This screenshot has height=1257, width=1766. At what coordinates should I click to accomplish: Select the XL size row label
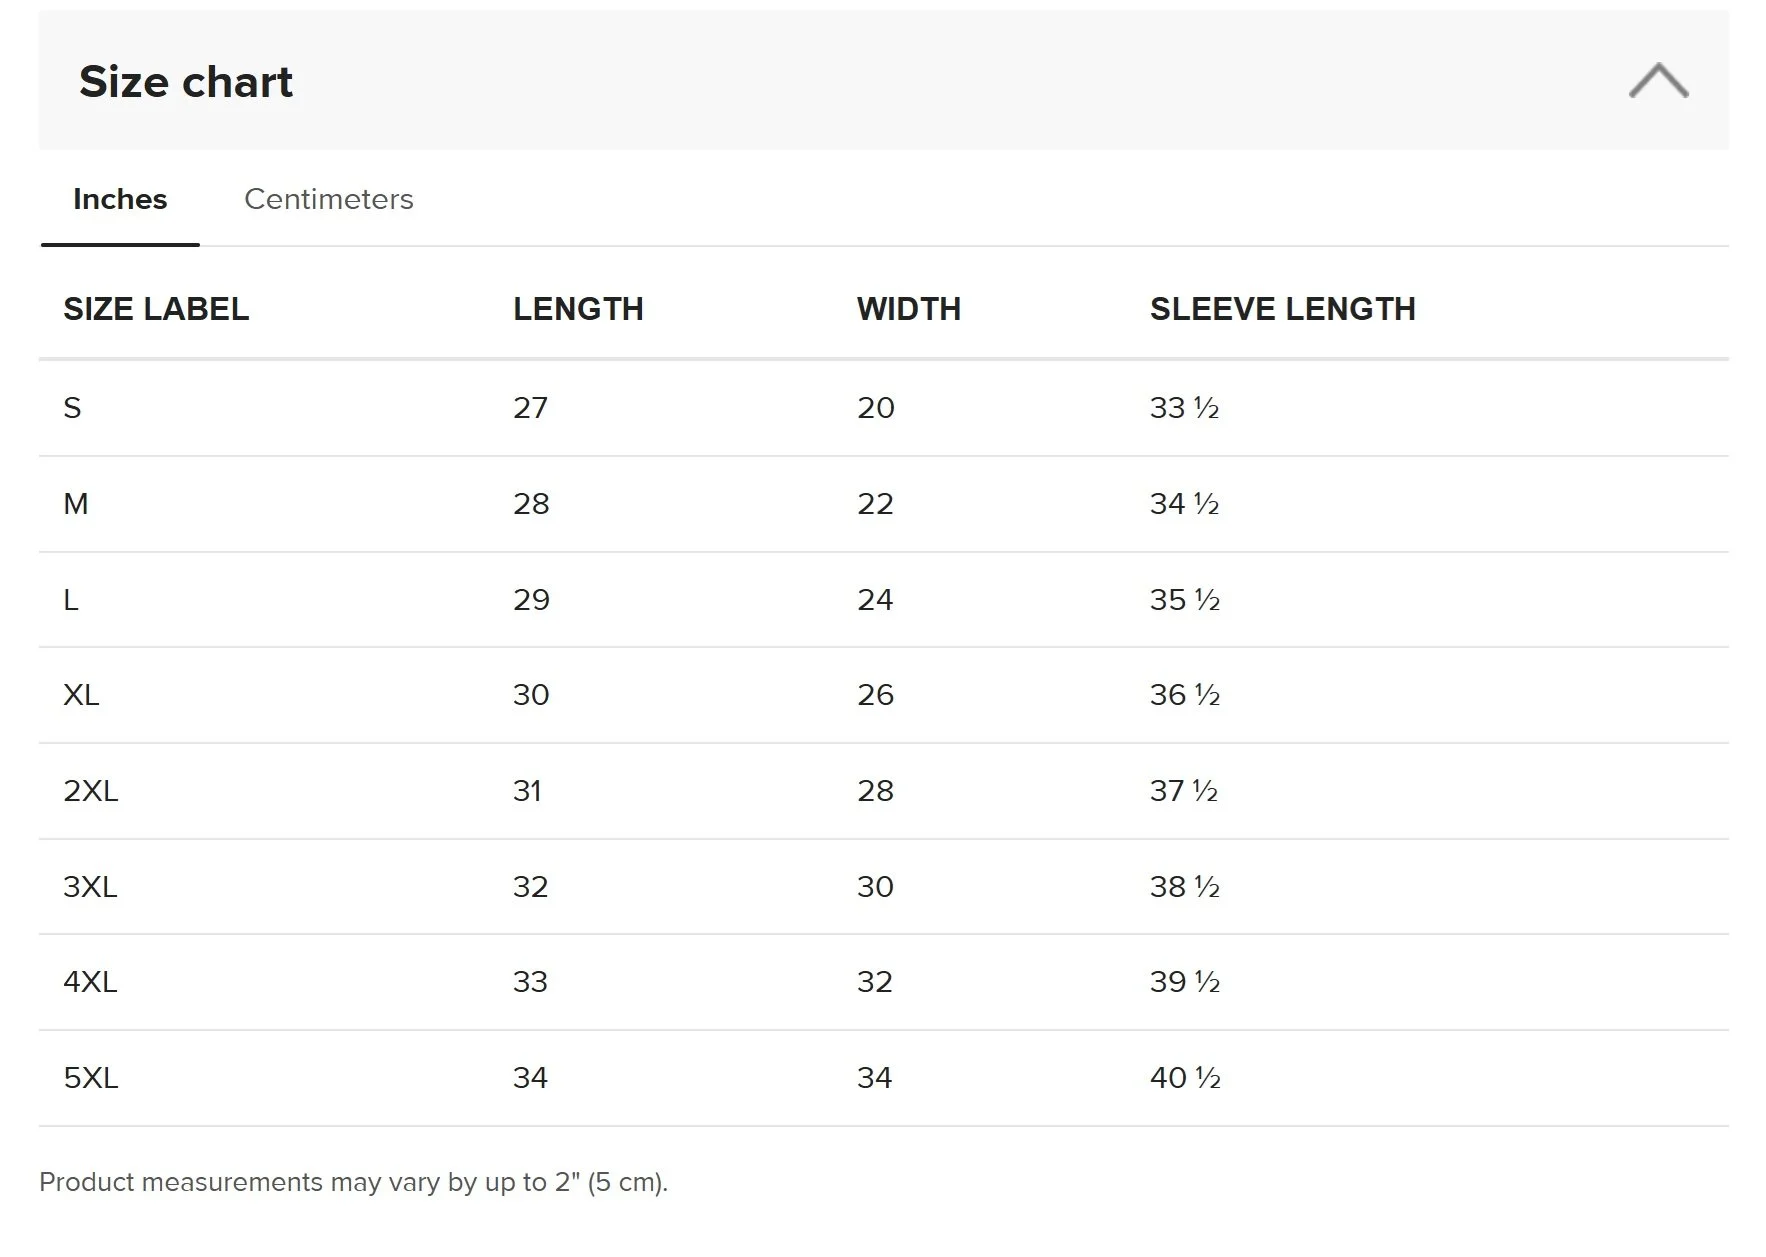pyautogui.click(x=81, y=695)
